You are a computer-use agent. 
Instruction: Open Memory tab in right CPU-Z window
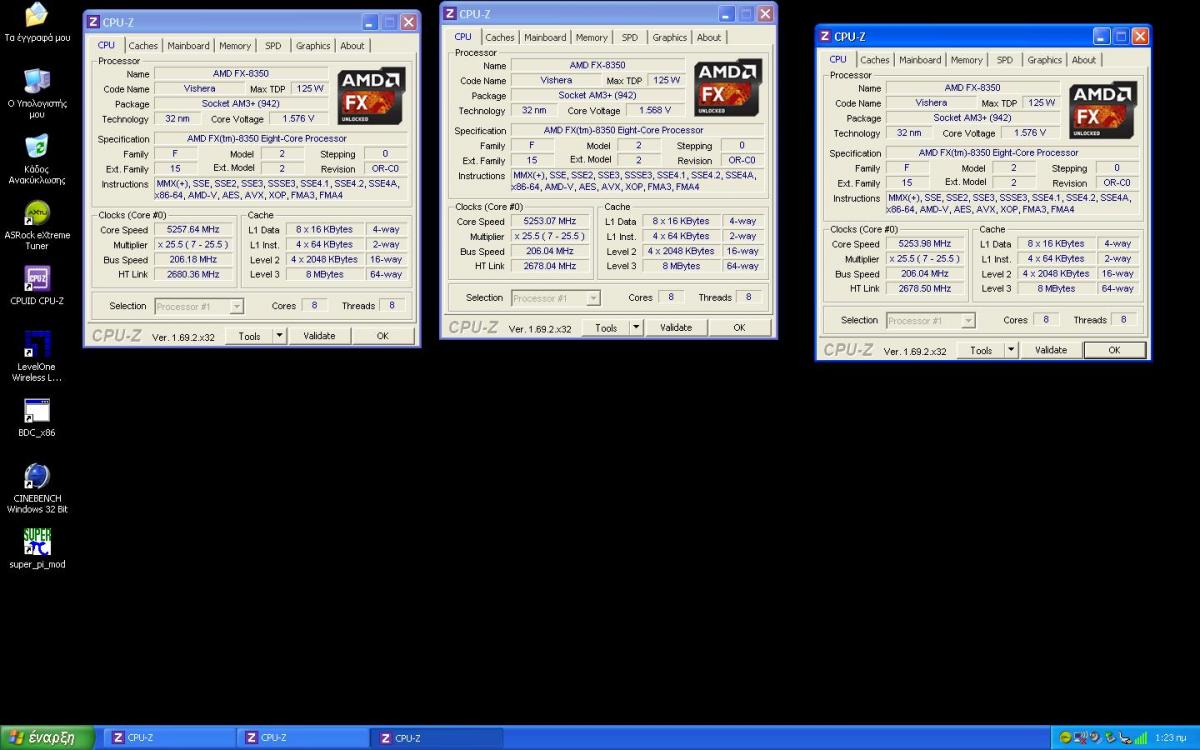[x=967, y=60]
